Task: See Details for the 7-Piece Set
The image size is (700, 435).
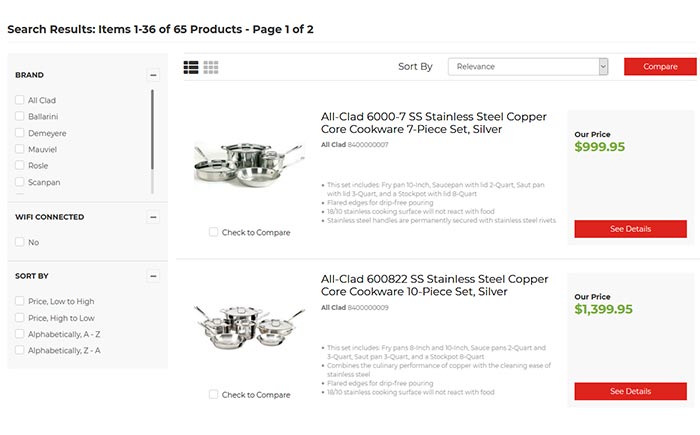Action: tap(630, 229)
